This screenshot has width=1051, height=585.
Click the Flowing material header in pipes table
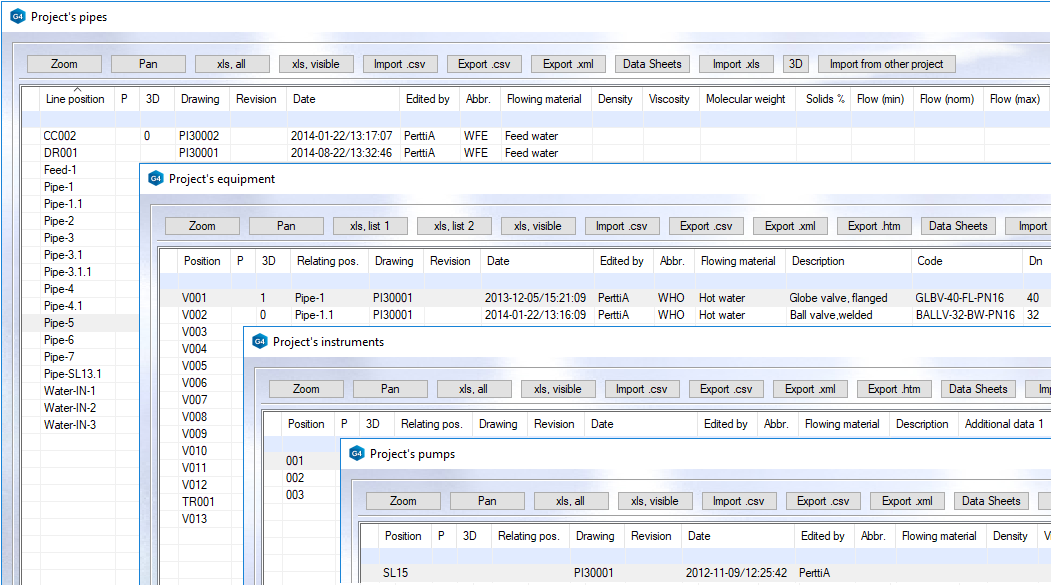point(544,99)
